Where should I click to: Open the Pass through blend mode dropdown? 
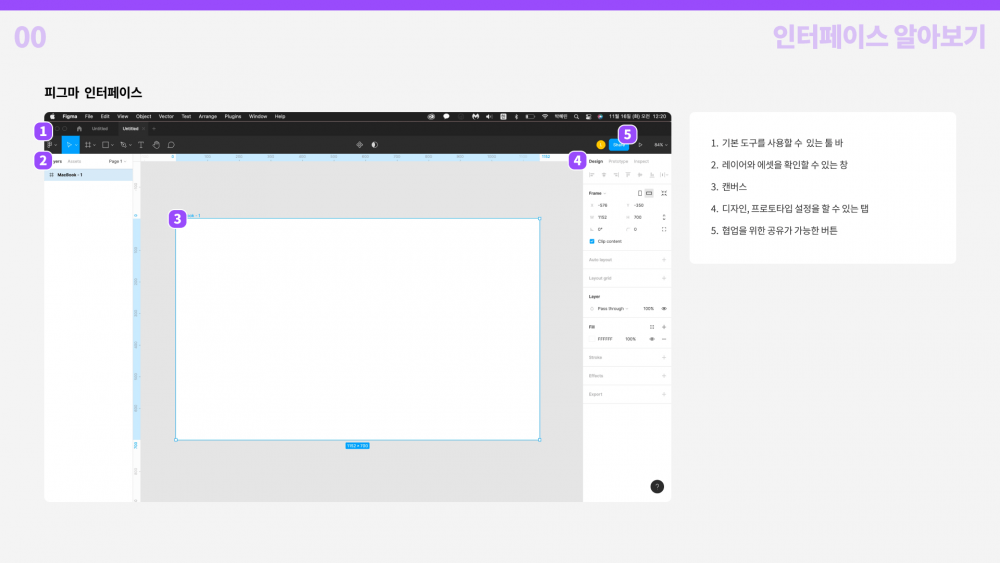tap(612, 309)
